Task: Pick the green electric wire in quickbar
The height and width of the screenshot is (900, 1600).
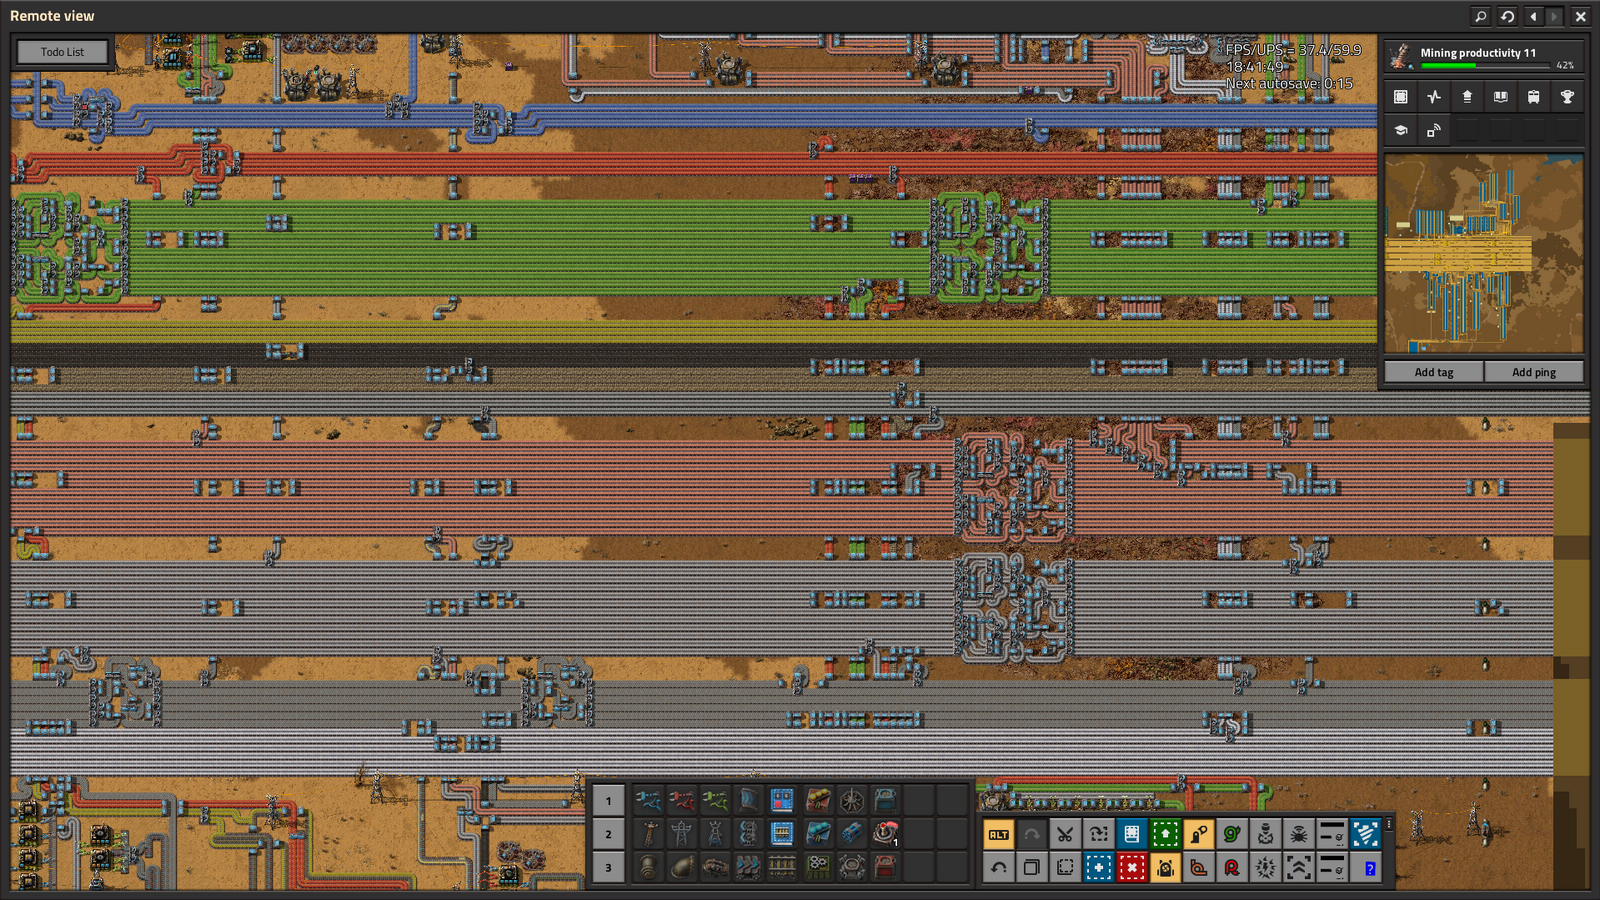Action: (x=715, y=800)
